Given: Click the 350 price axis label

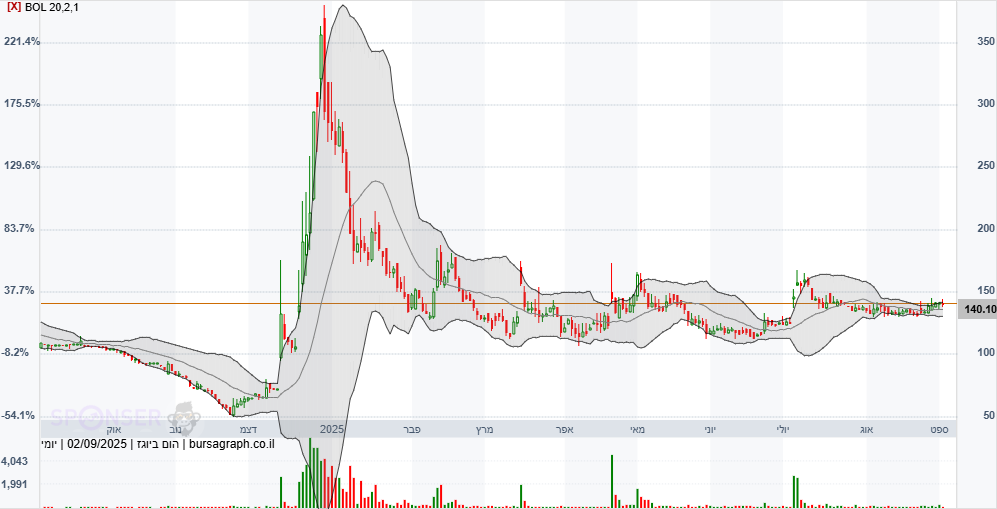Looking at the screenshot, I should tap(985, 41).
